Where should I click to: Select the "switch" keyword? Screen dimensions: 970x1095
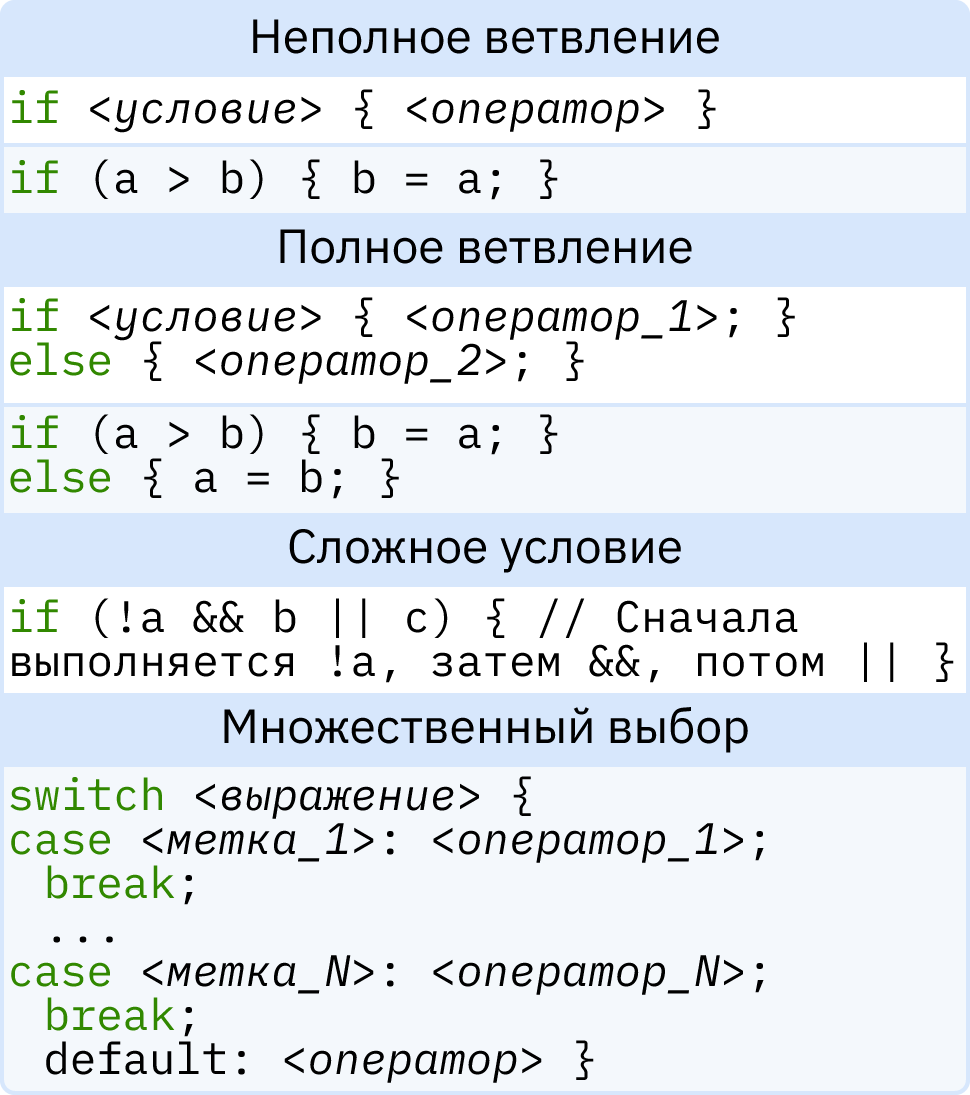(86, 797)
